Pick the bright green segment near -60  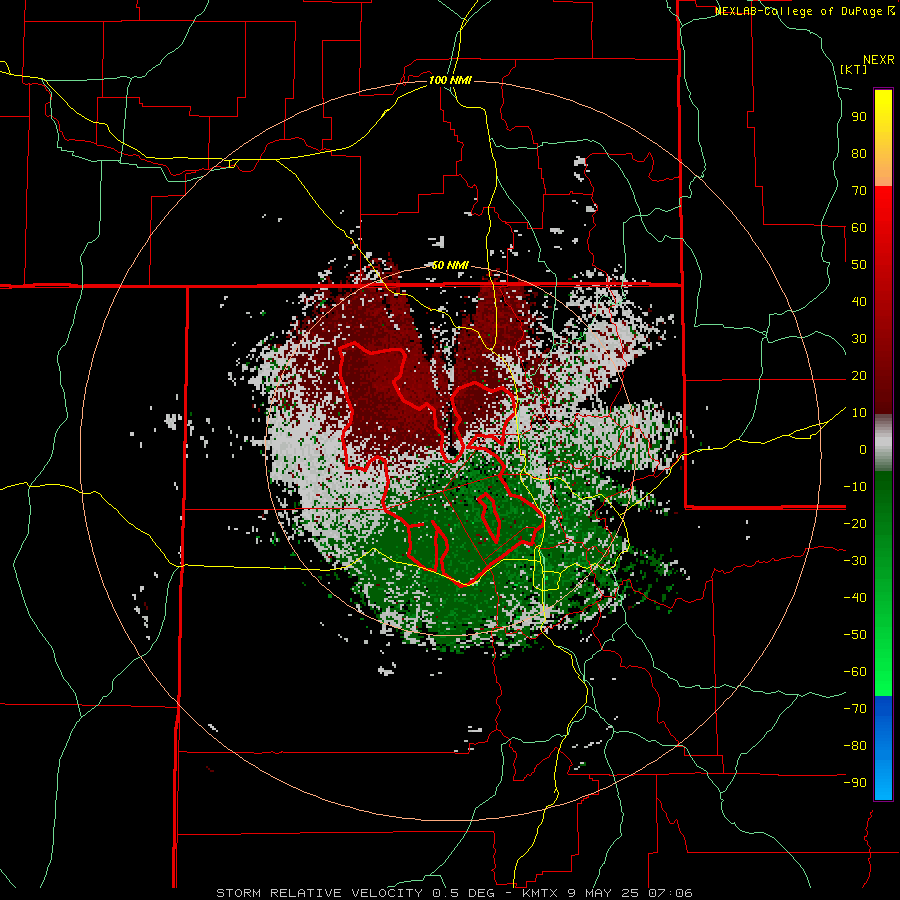point(883,672)
